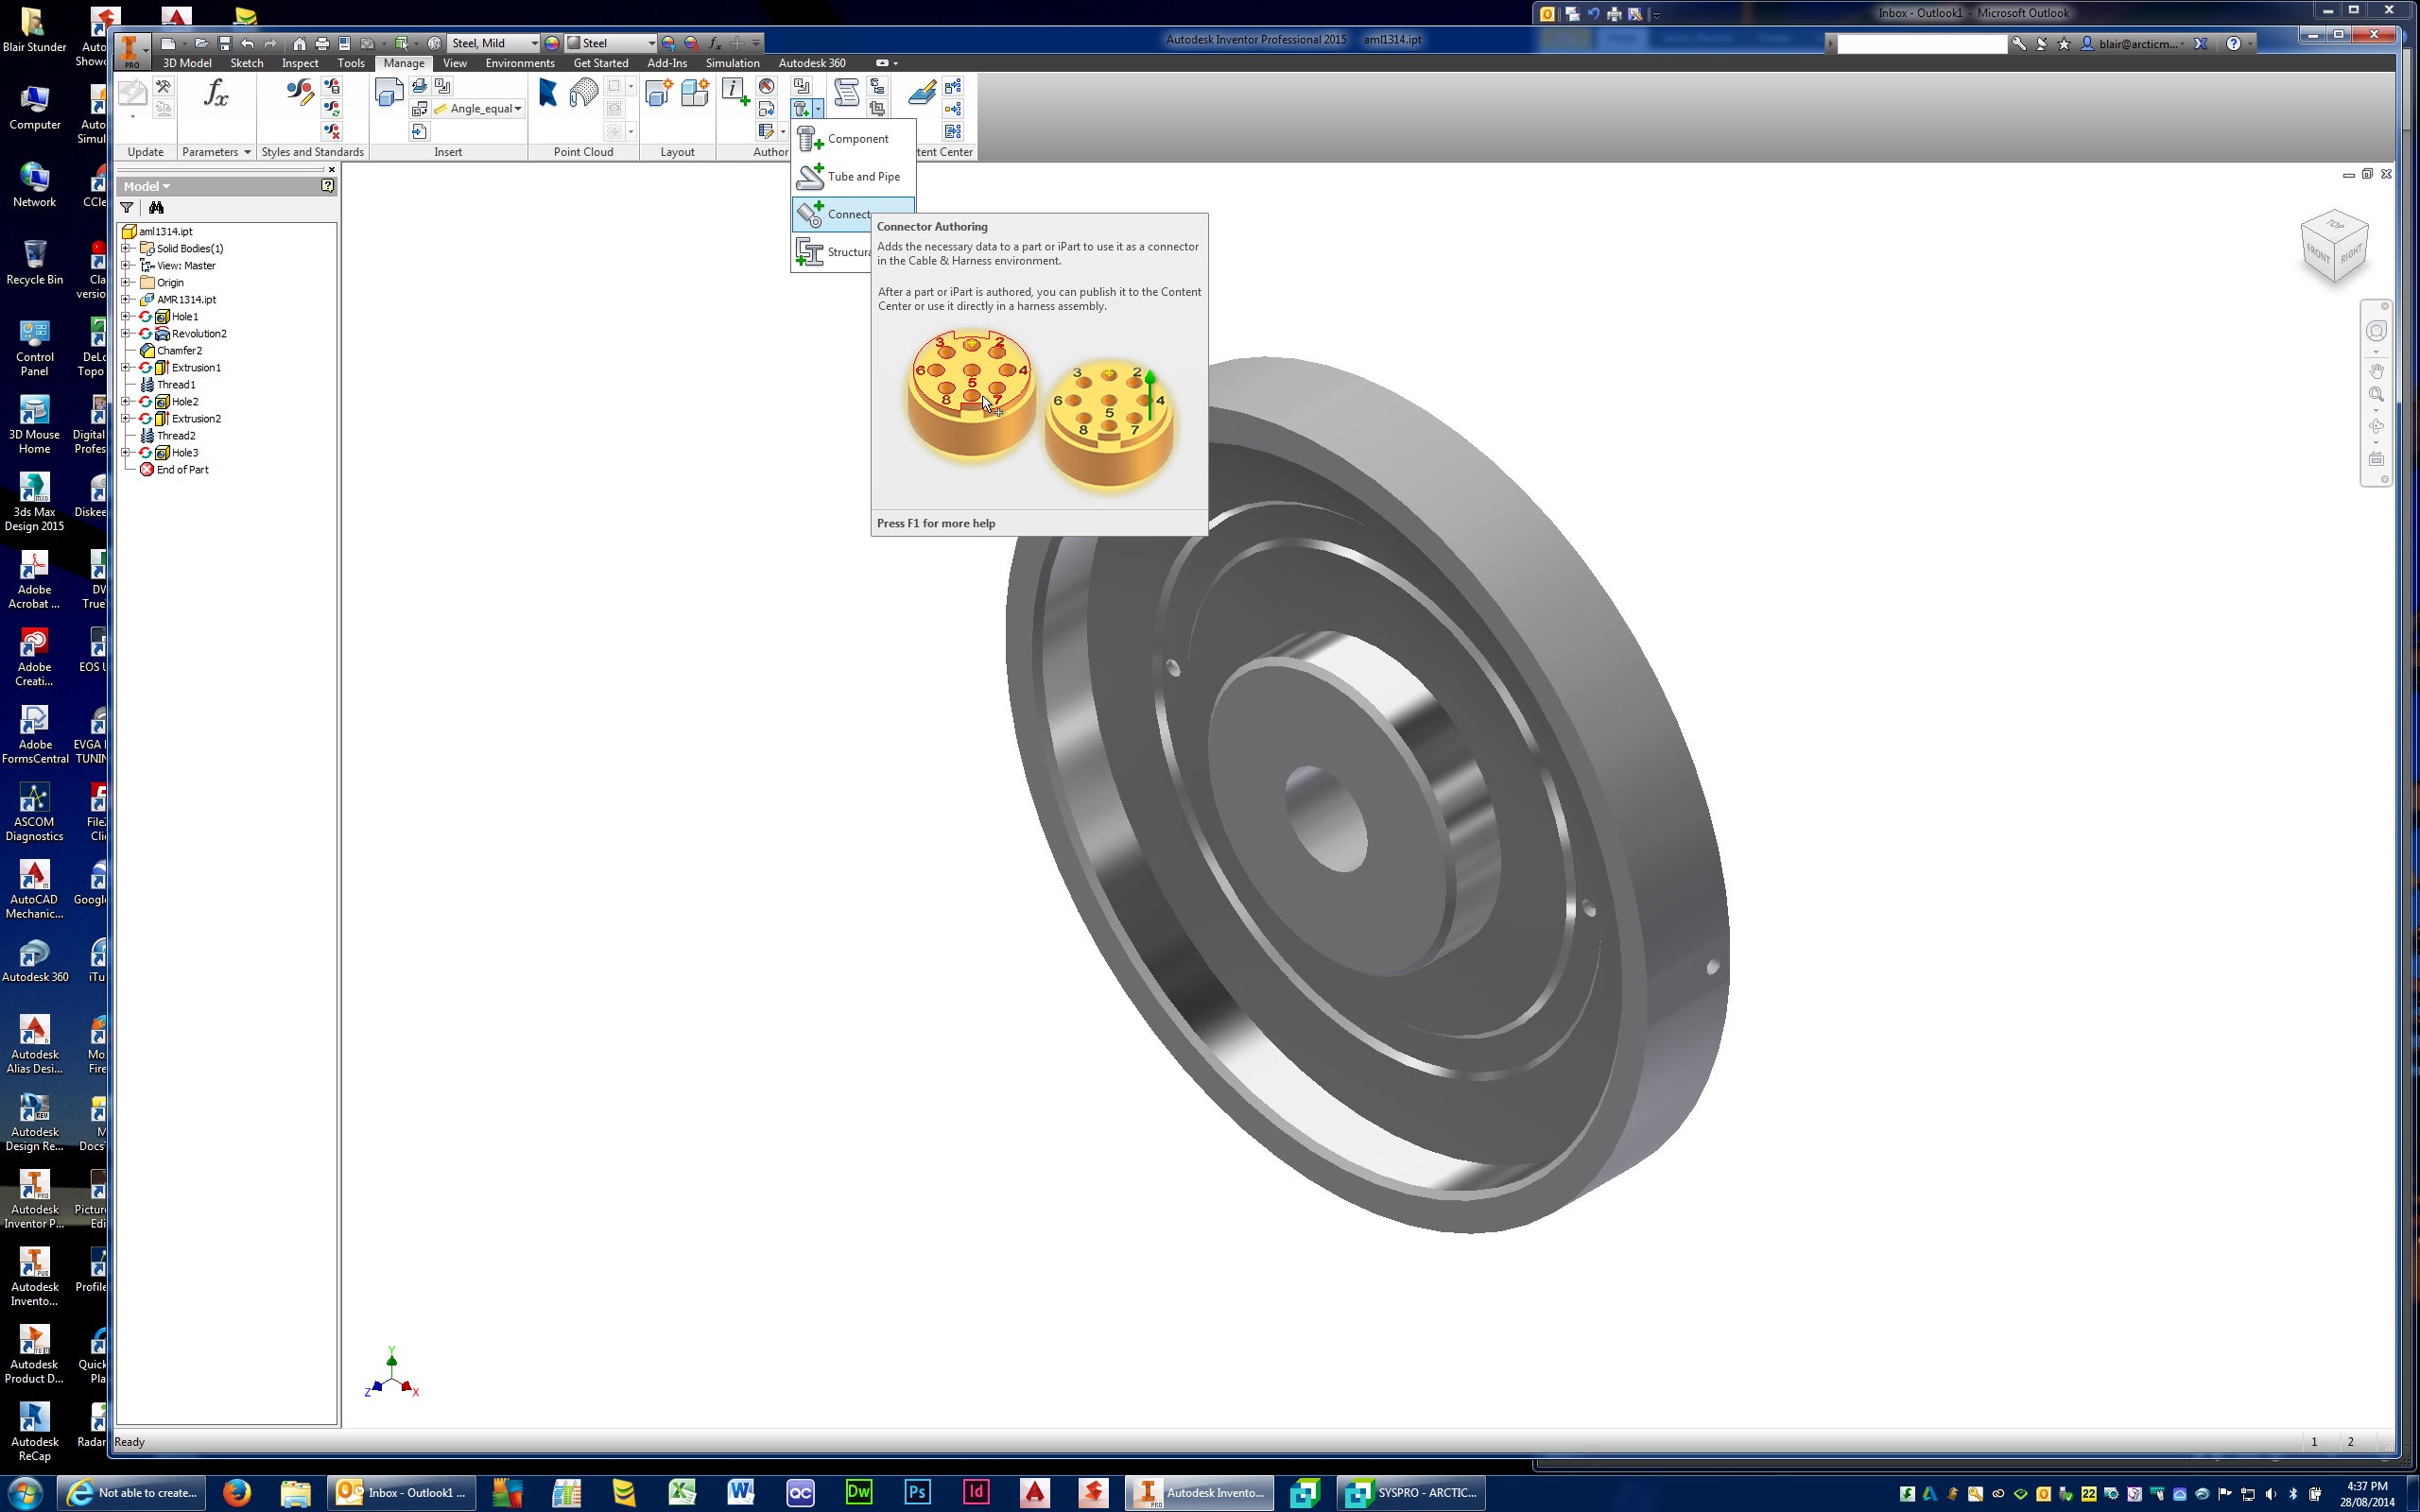Viewport: 2420px width, 1512px height.
Task: Expand the Extrusion1 feature node
Action: pyautogui.click(x=126, y=367)
